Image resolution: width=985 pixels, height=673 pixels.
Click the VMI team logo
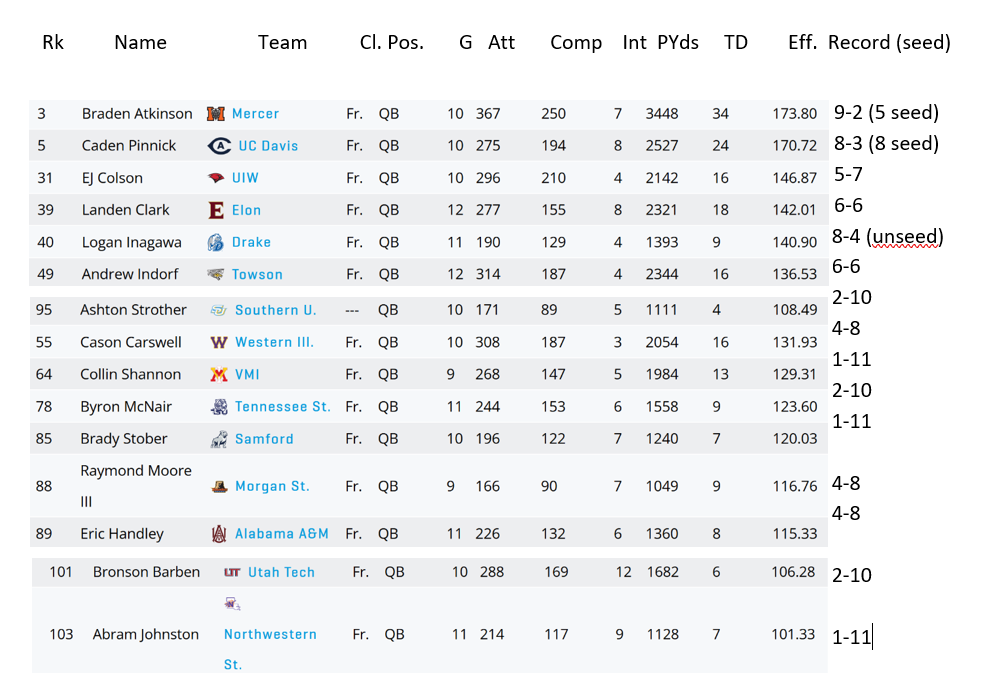(x=218, y=374)
